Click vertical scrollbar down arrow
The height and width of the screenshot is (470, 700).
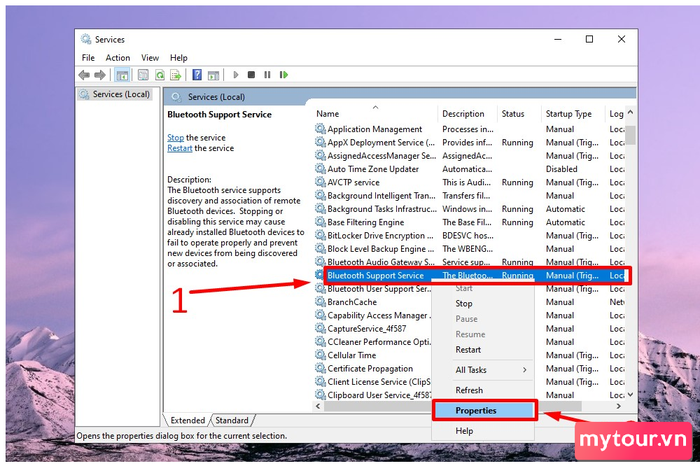click(x=630, y=395)
